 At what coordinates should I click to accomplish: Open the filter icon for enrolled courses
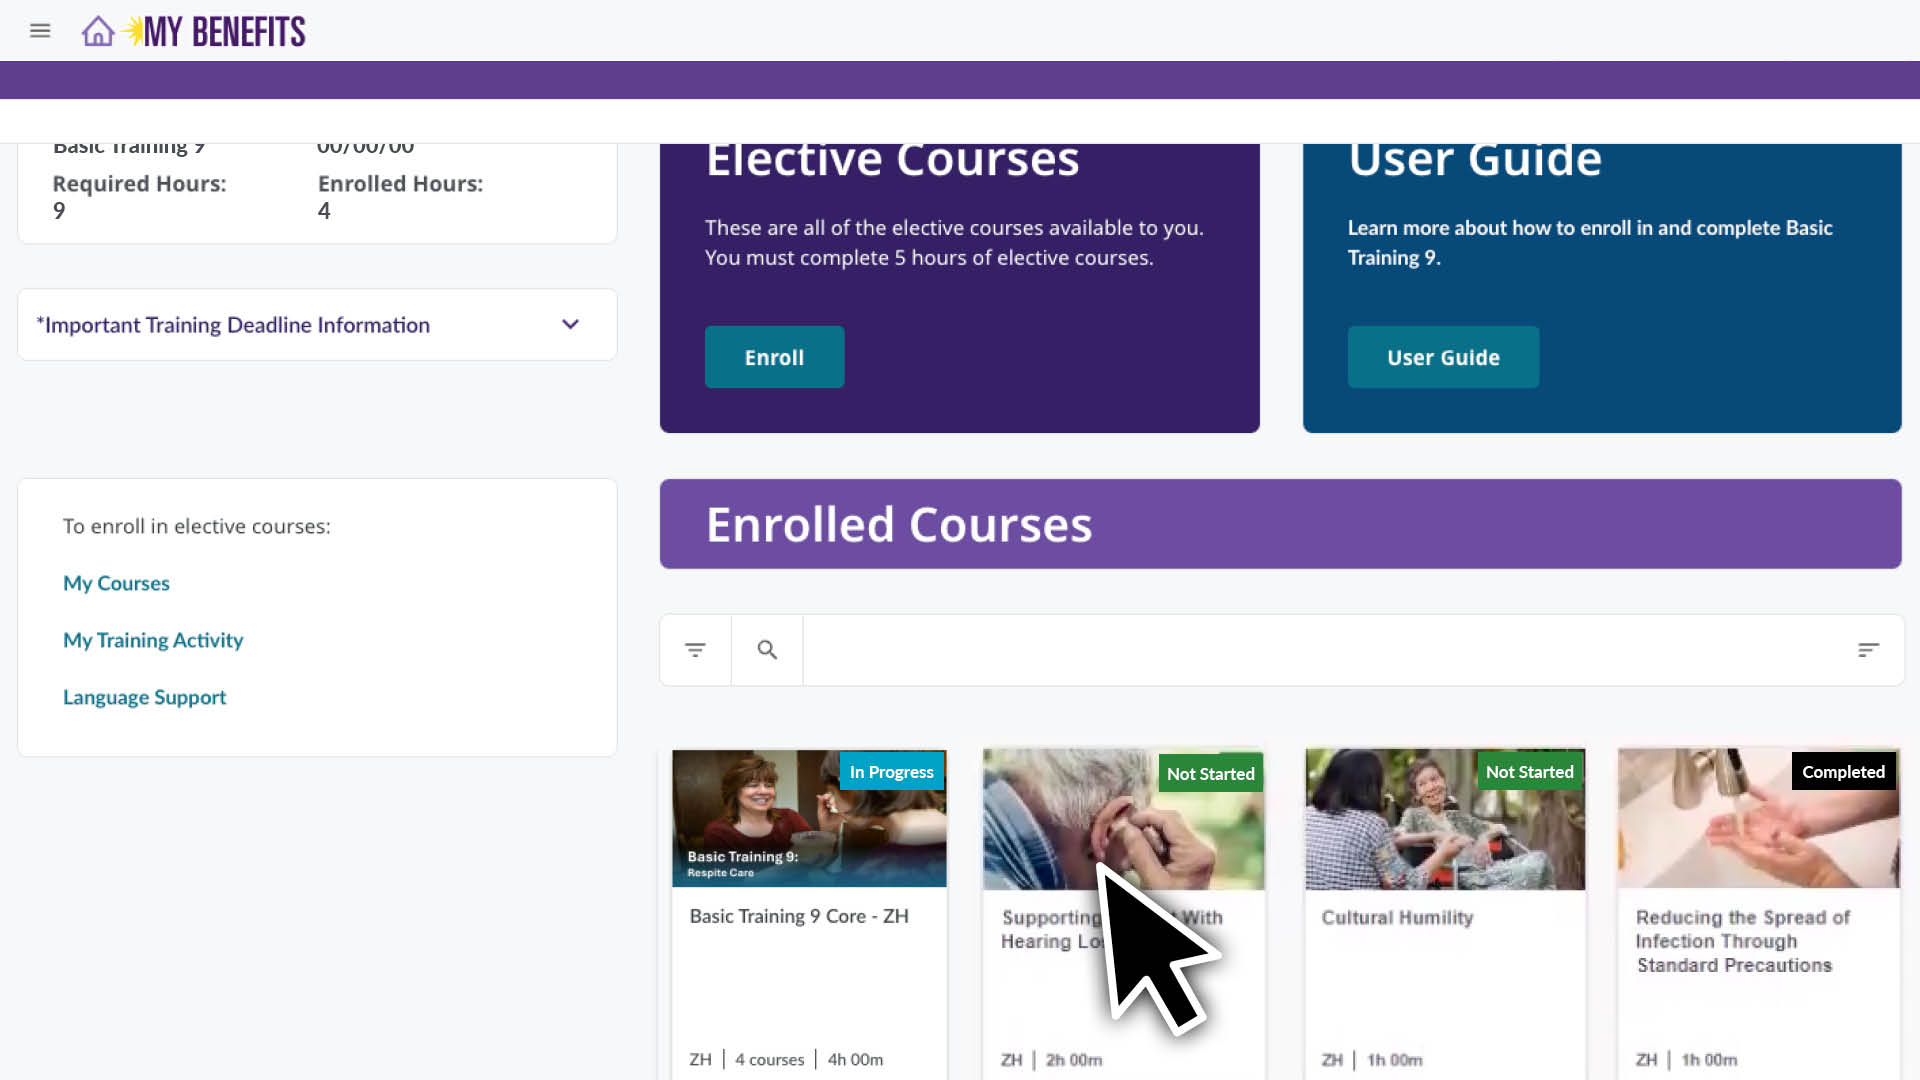coord(695,650)
